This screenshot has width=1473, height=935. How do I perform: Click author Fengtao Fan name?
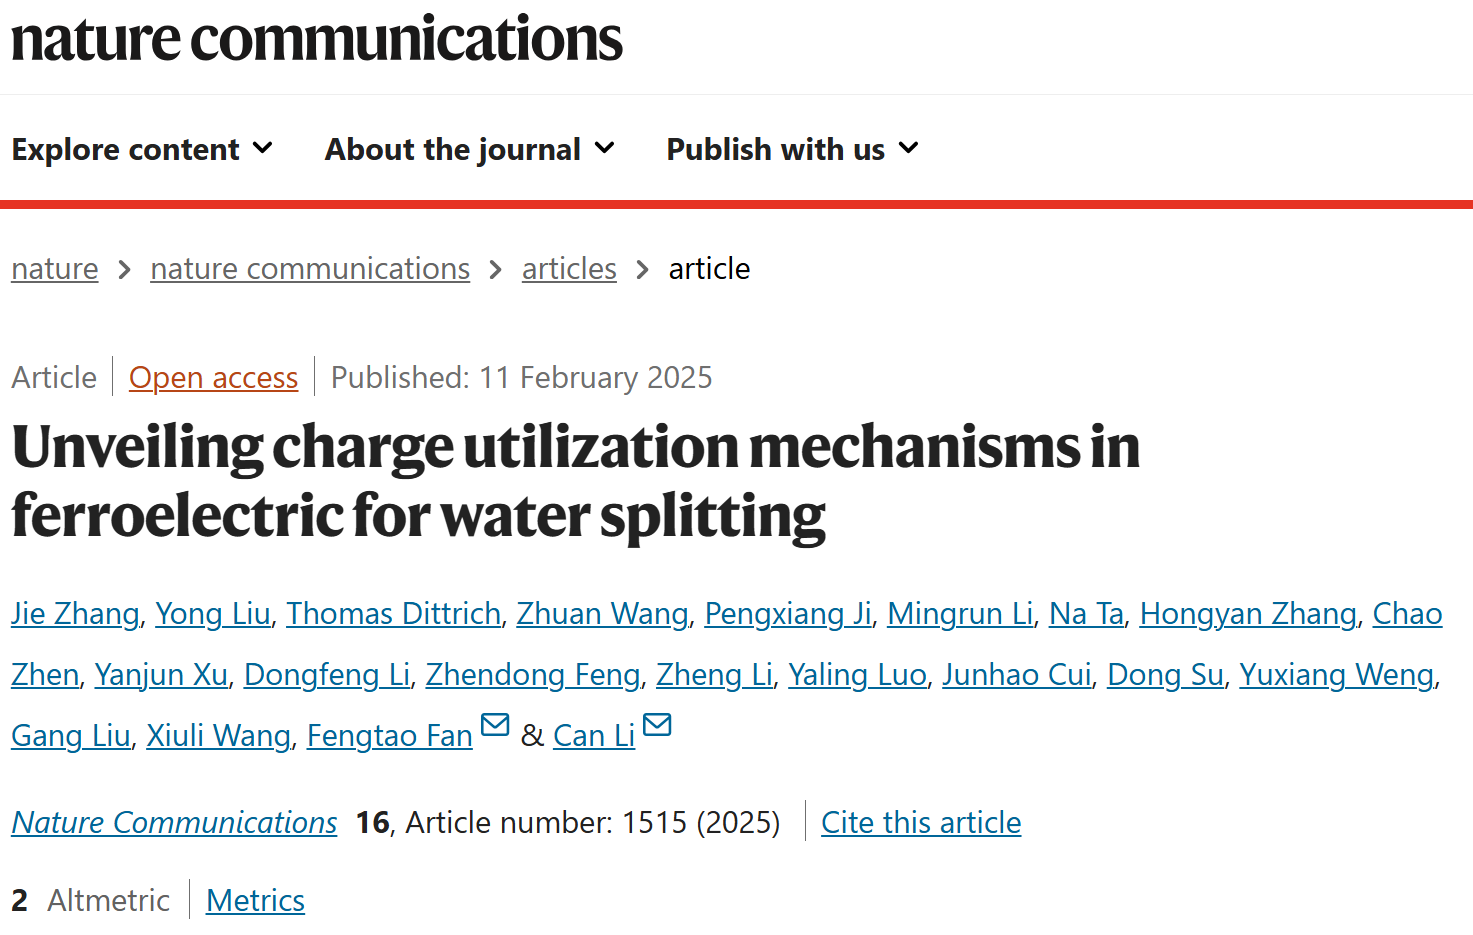(390, 736)
